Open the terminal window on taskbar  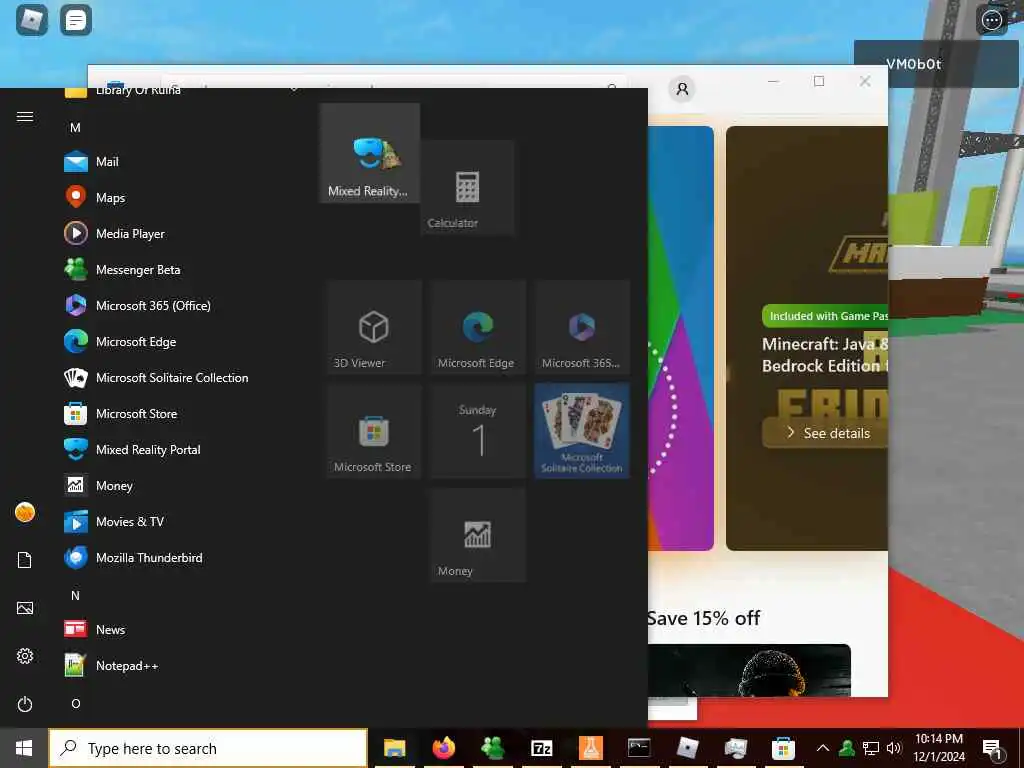(639, 748)
